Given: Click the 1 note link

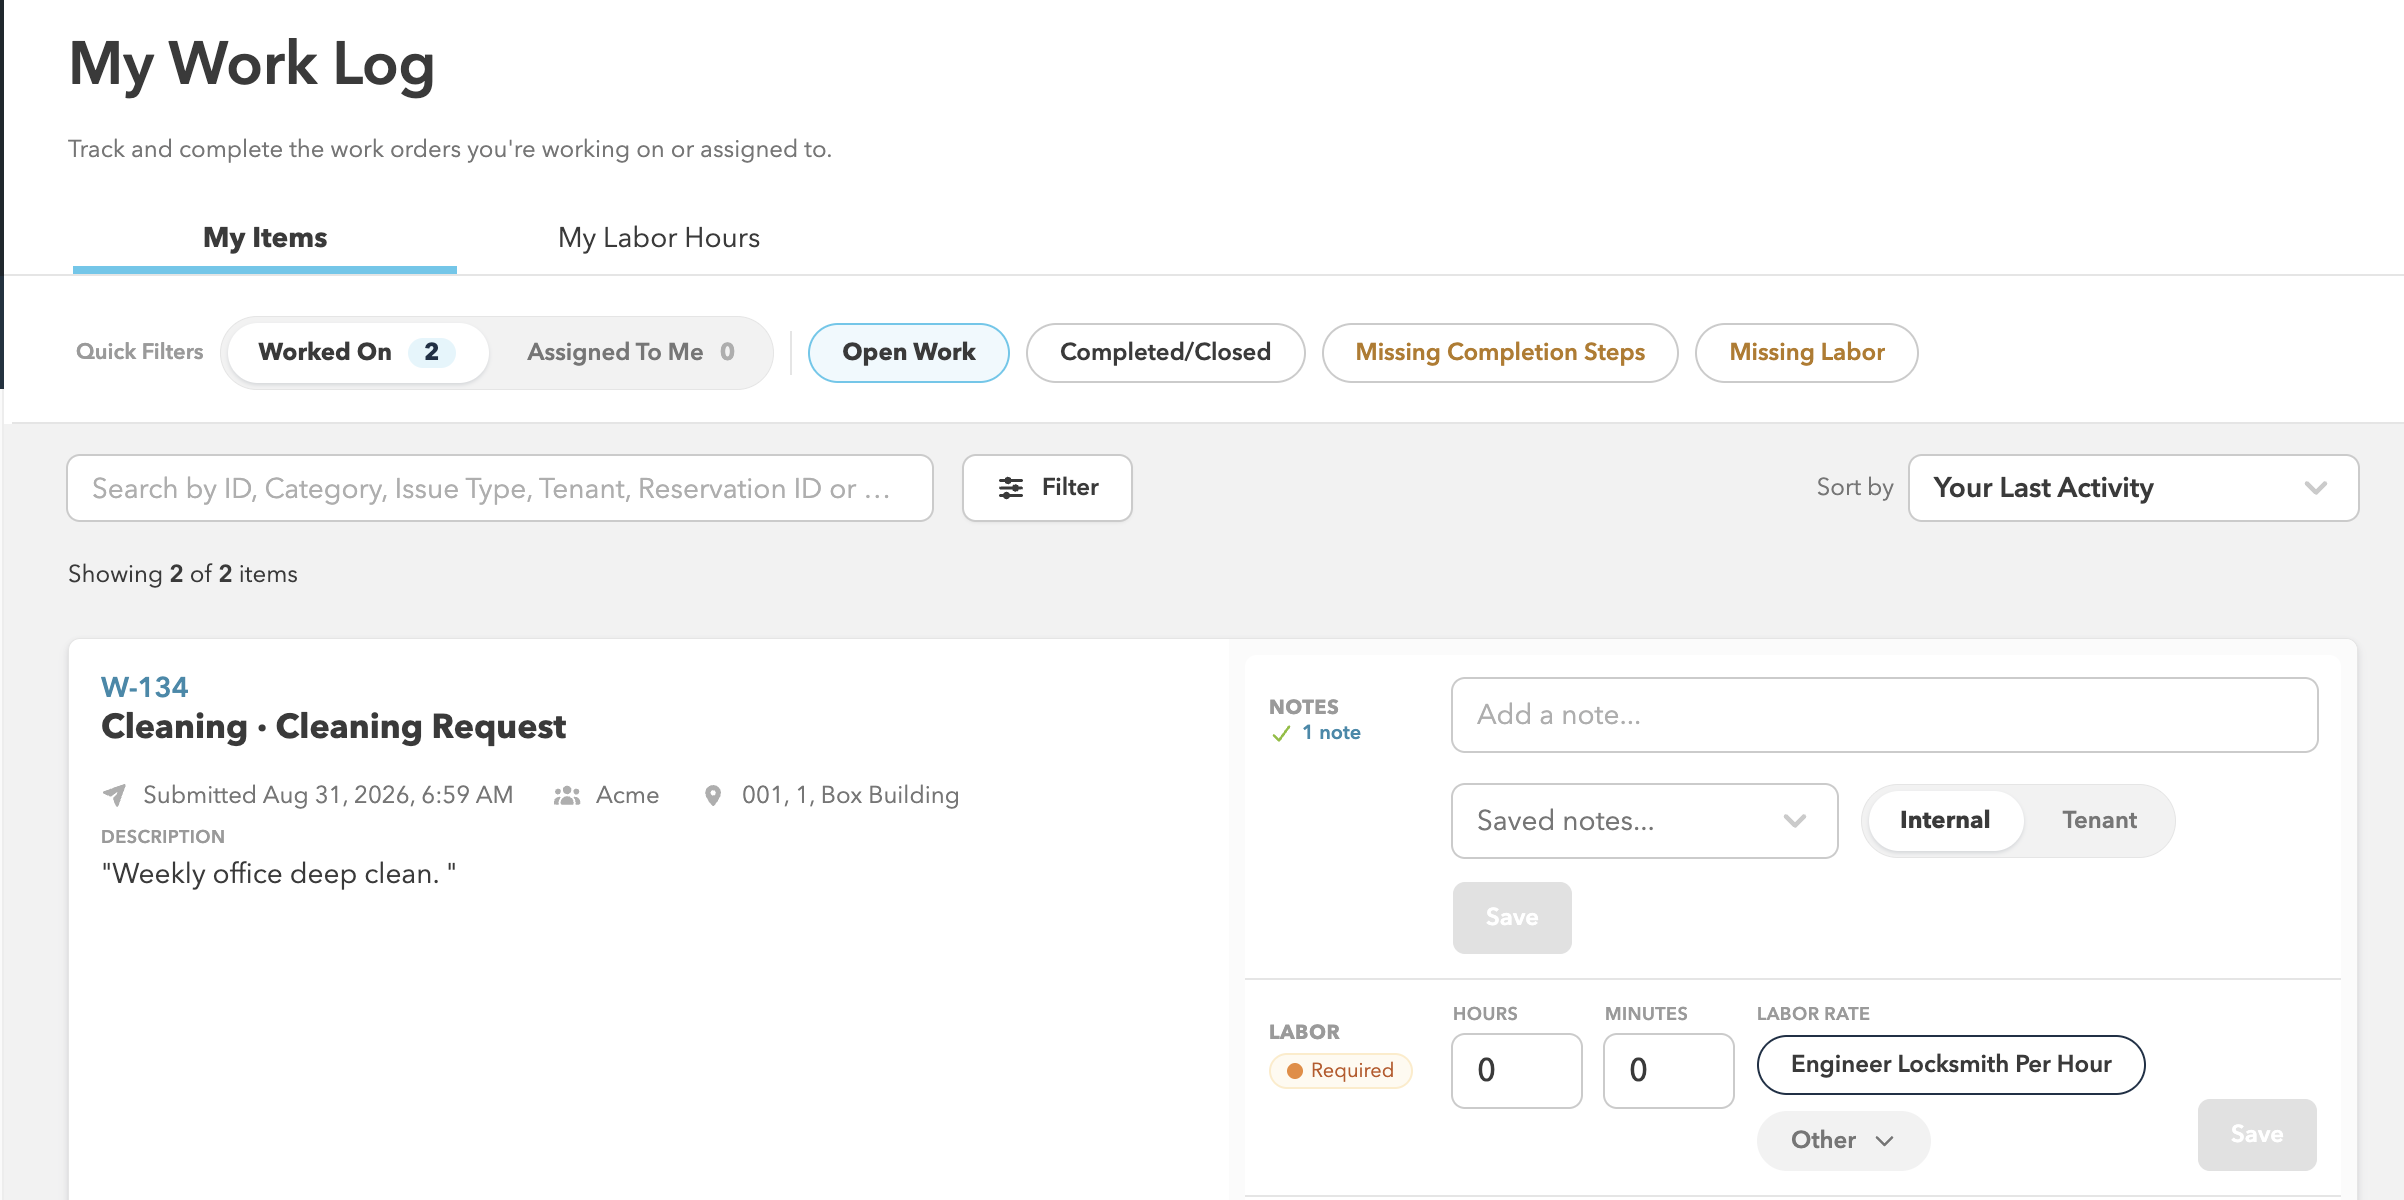Looking at the screenshot, I should [1331, 733].
